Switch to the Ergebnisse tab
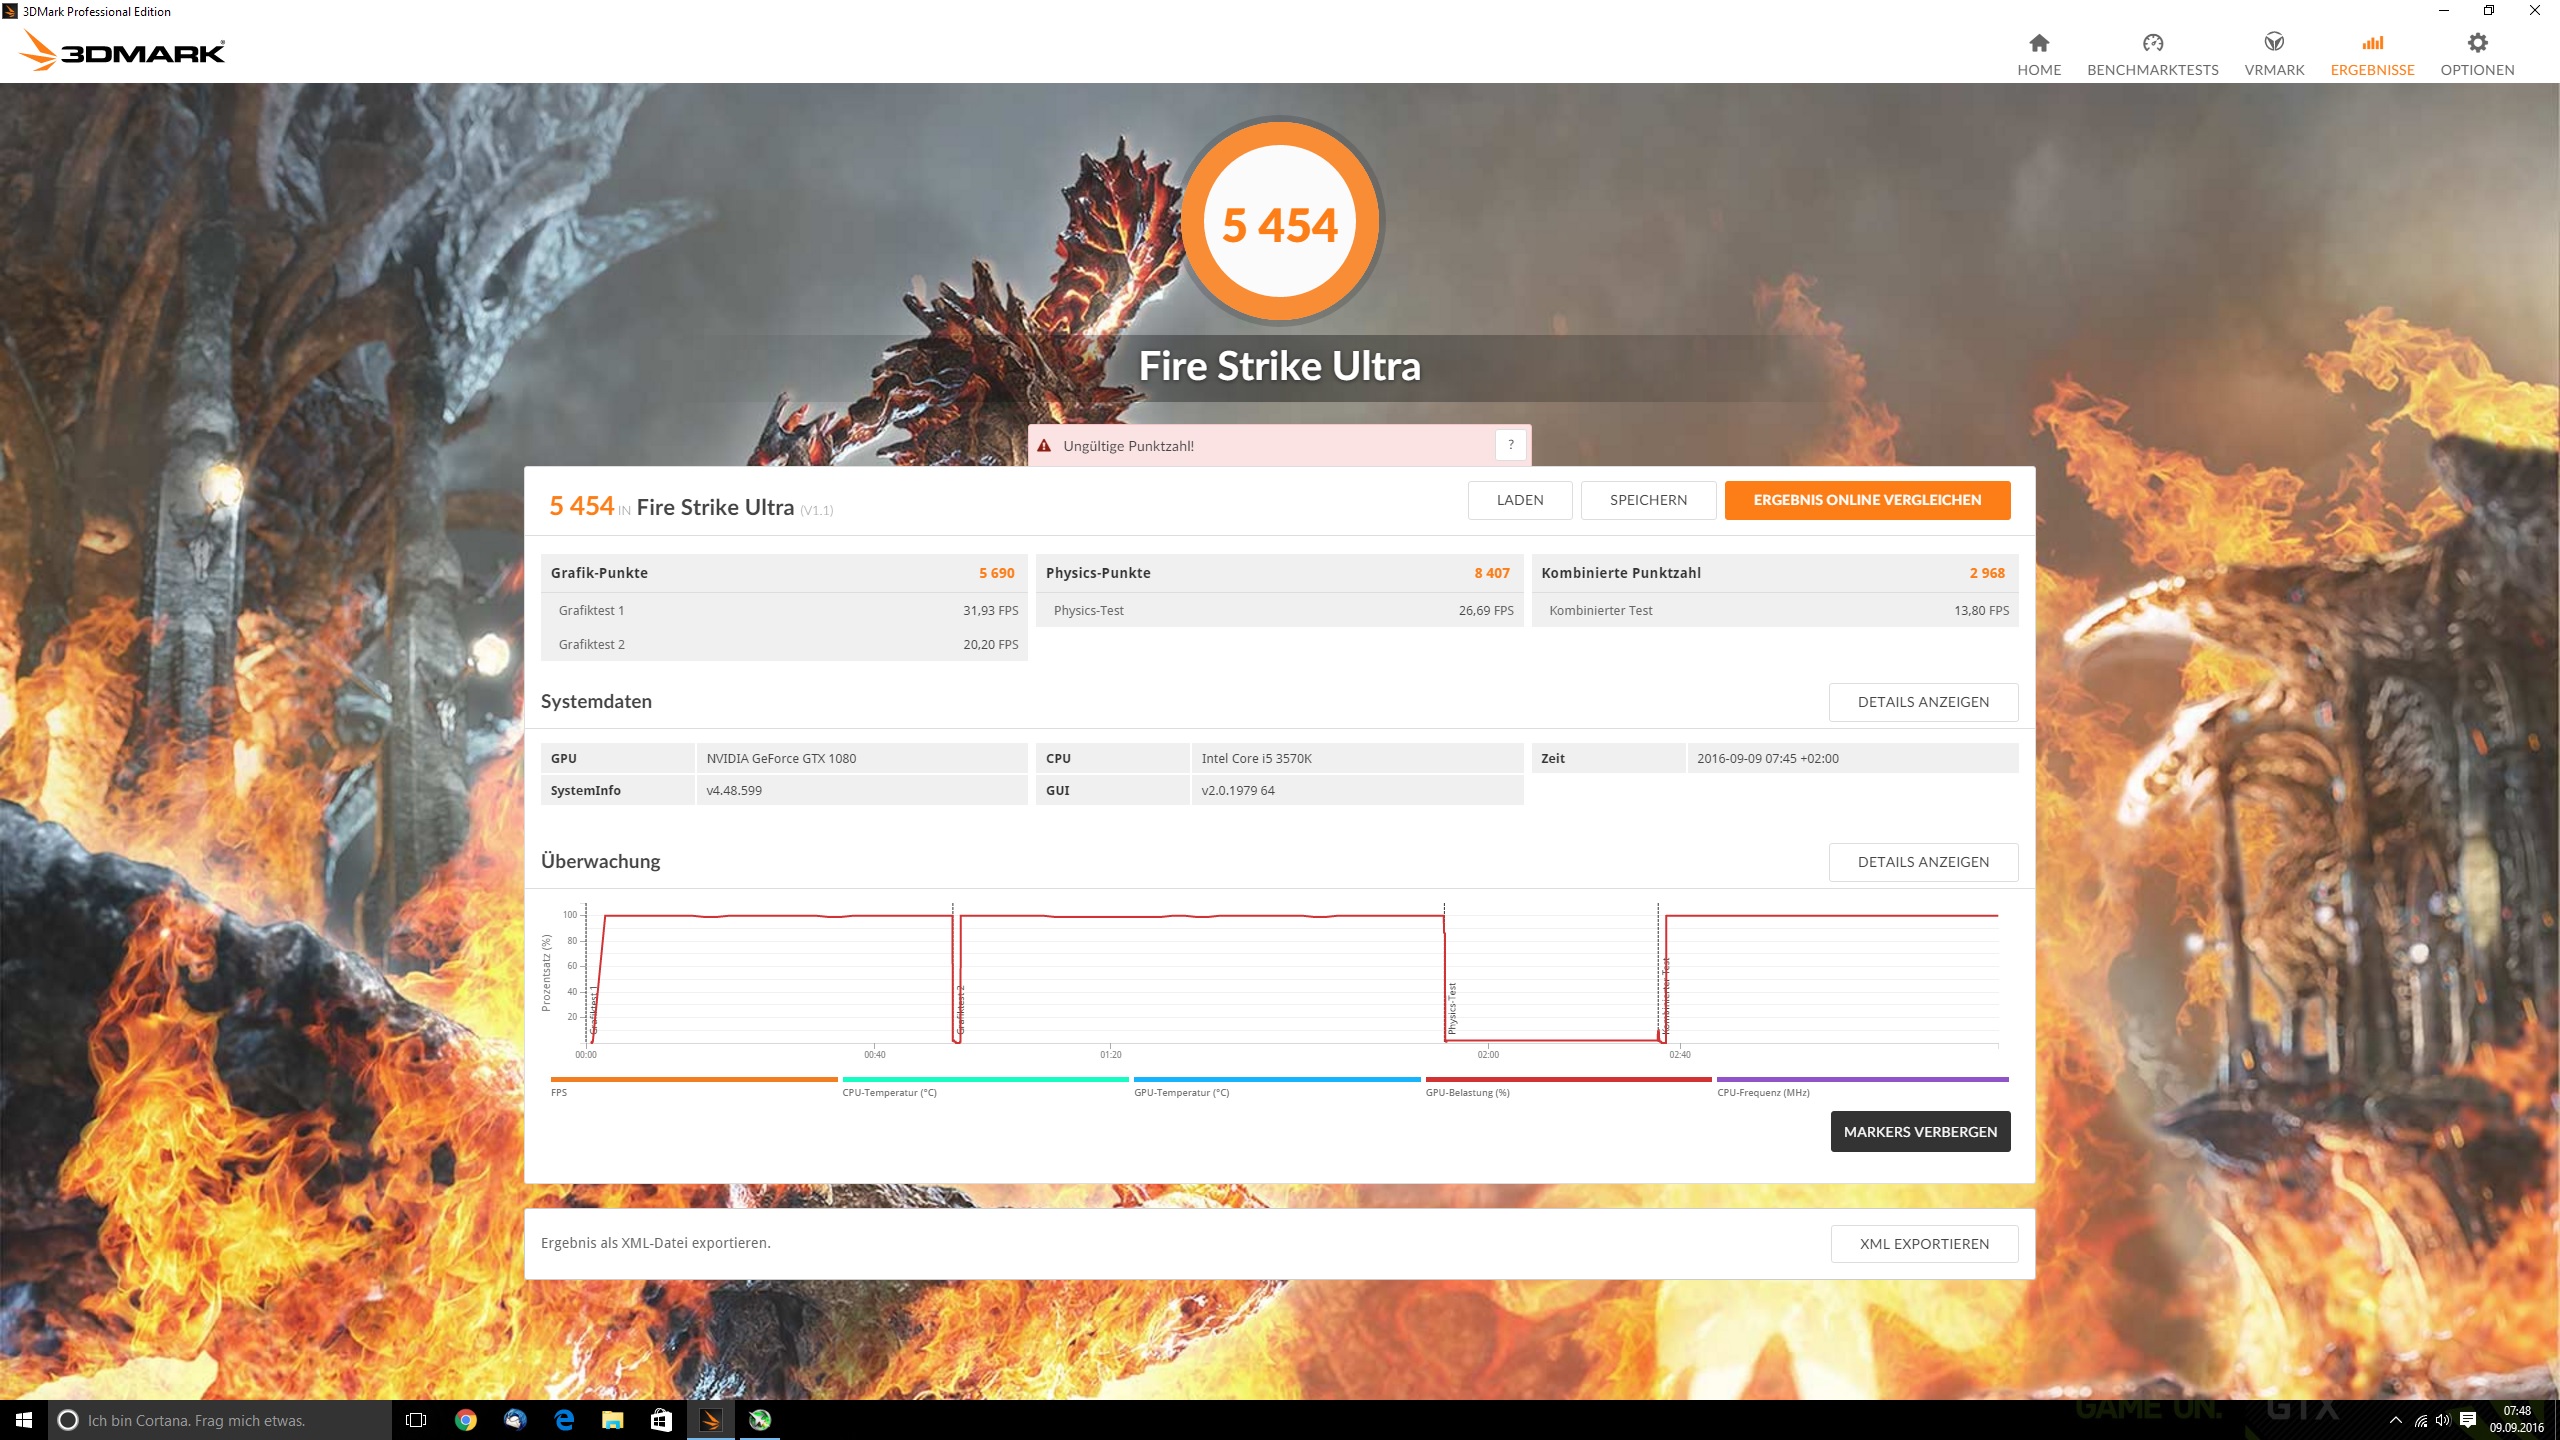The height and width of the screenshot is (1440, 2560). [x=2371, y=54]
